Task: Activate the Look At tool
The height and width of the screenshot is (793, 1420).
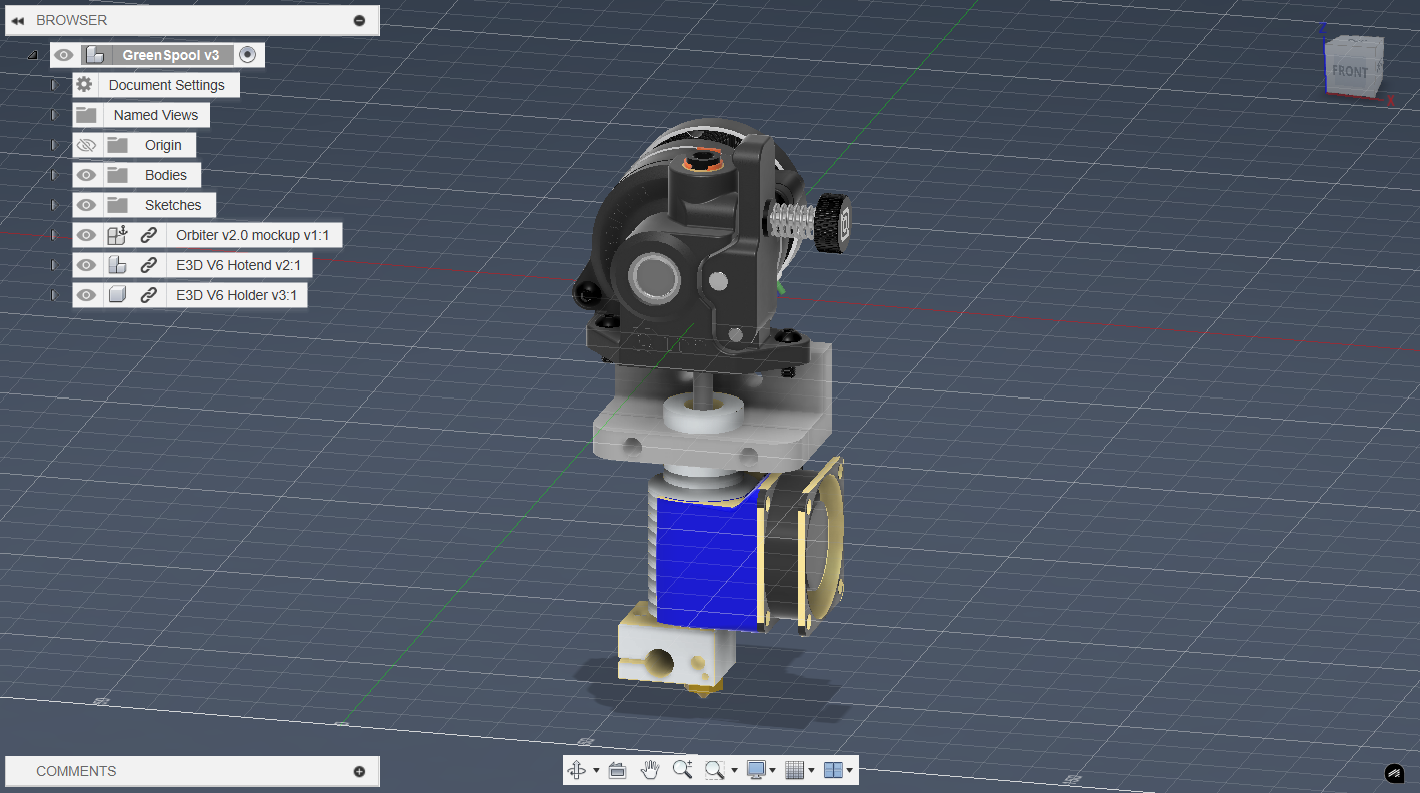Action: pyautogui.click(x=617, y=770)
